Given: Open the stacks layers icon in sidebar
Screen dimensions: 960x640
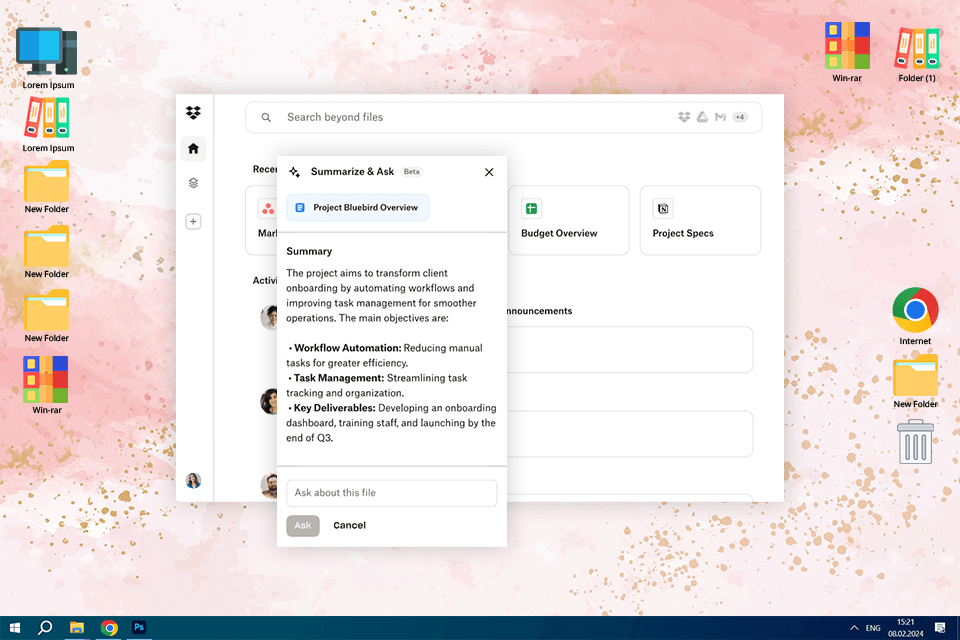Looking at the screenshot, I should point(193,183).
